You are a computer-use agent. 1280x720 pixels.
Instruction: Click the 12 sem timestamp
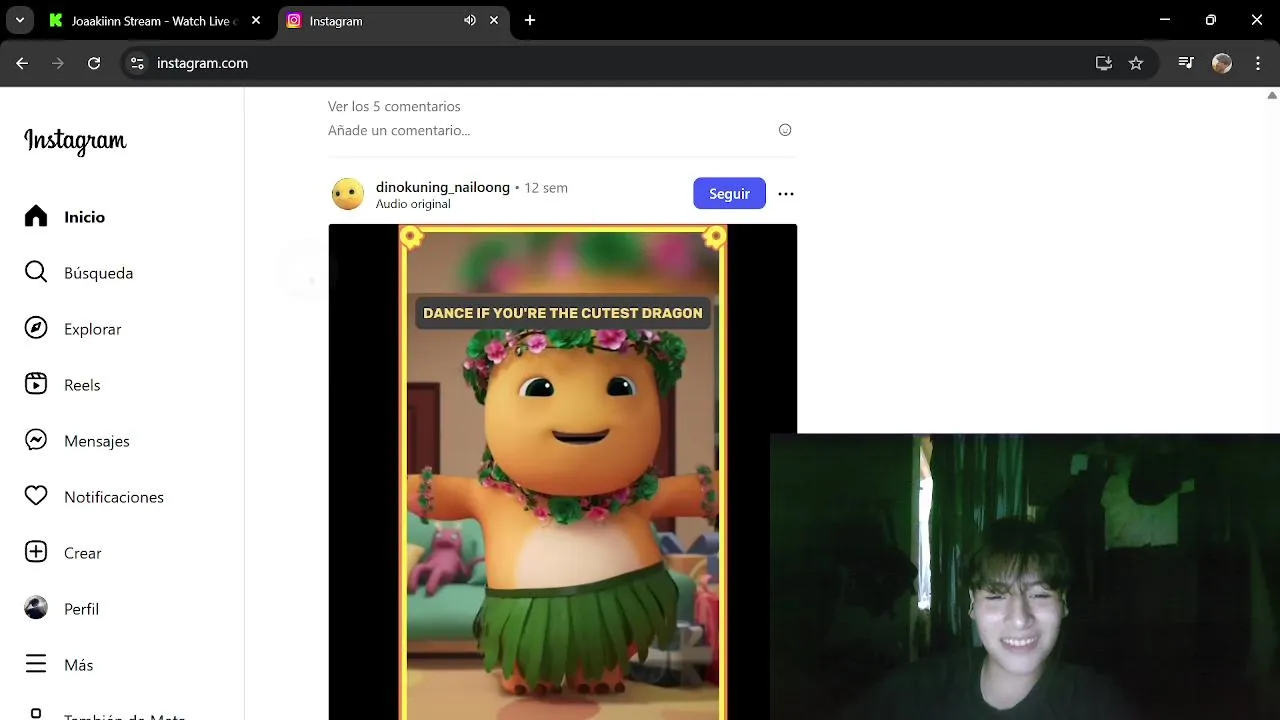[x=546, y=188]
